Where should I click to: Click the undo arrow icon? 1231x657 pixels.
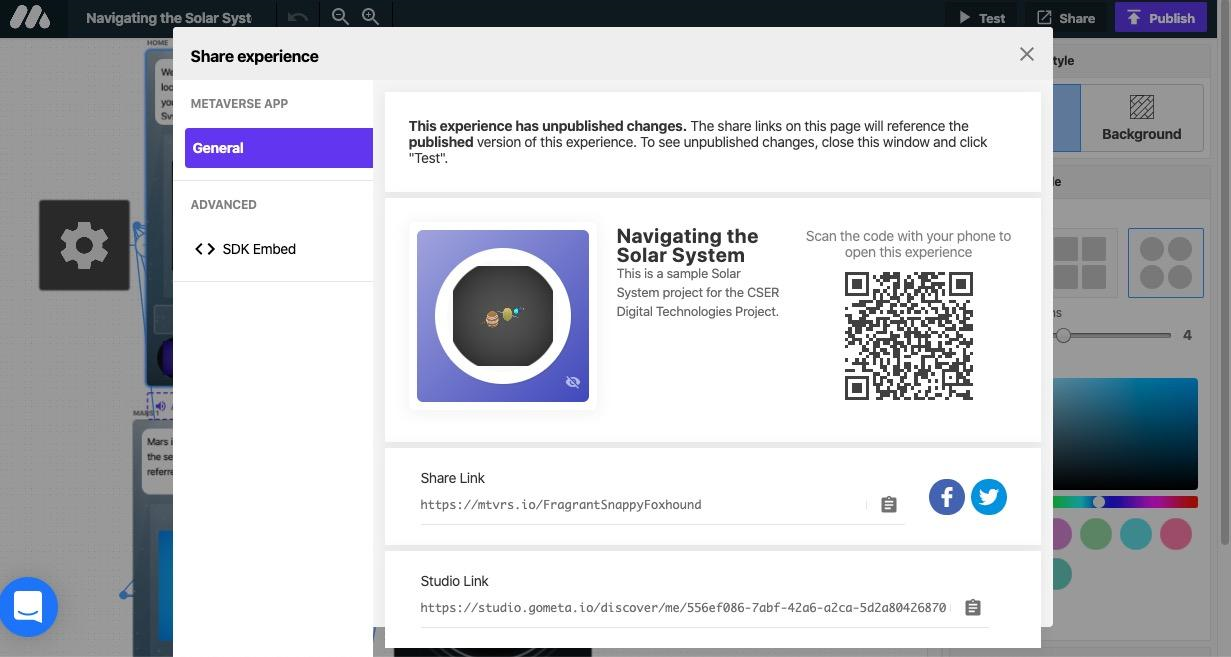click(297, 17)
